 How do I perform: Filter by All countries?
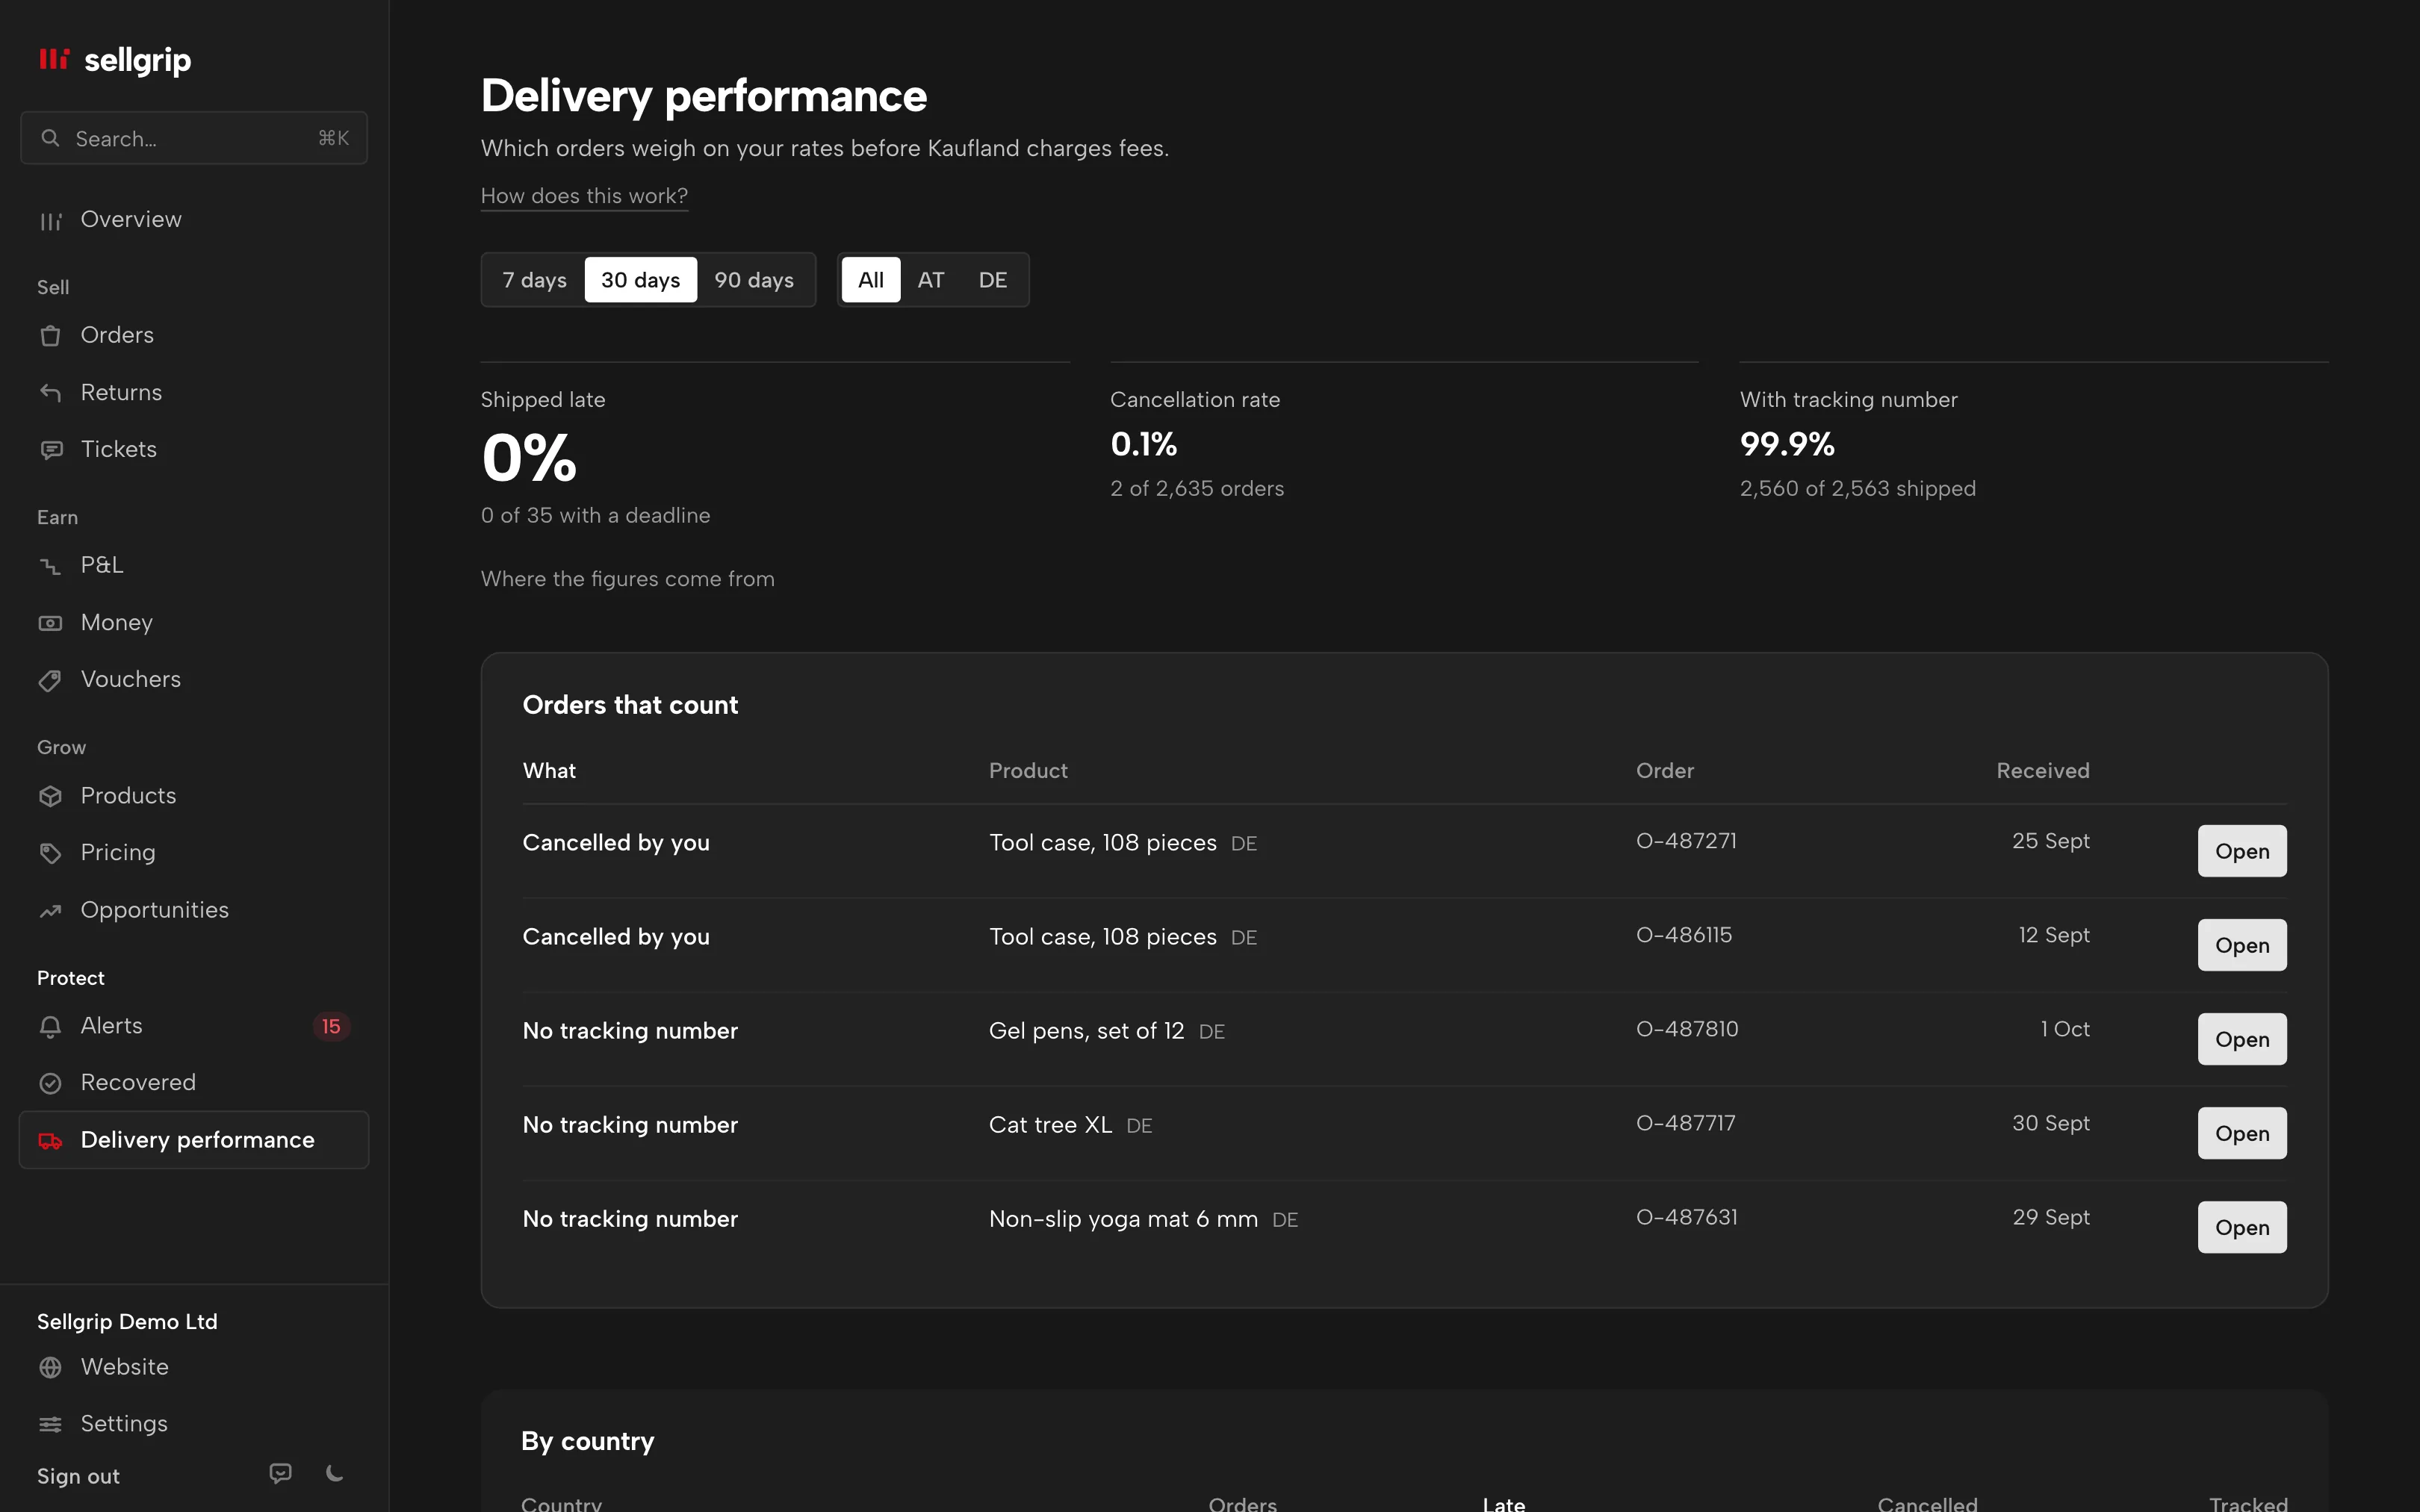coord(871,280)
